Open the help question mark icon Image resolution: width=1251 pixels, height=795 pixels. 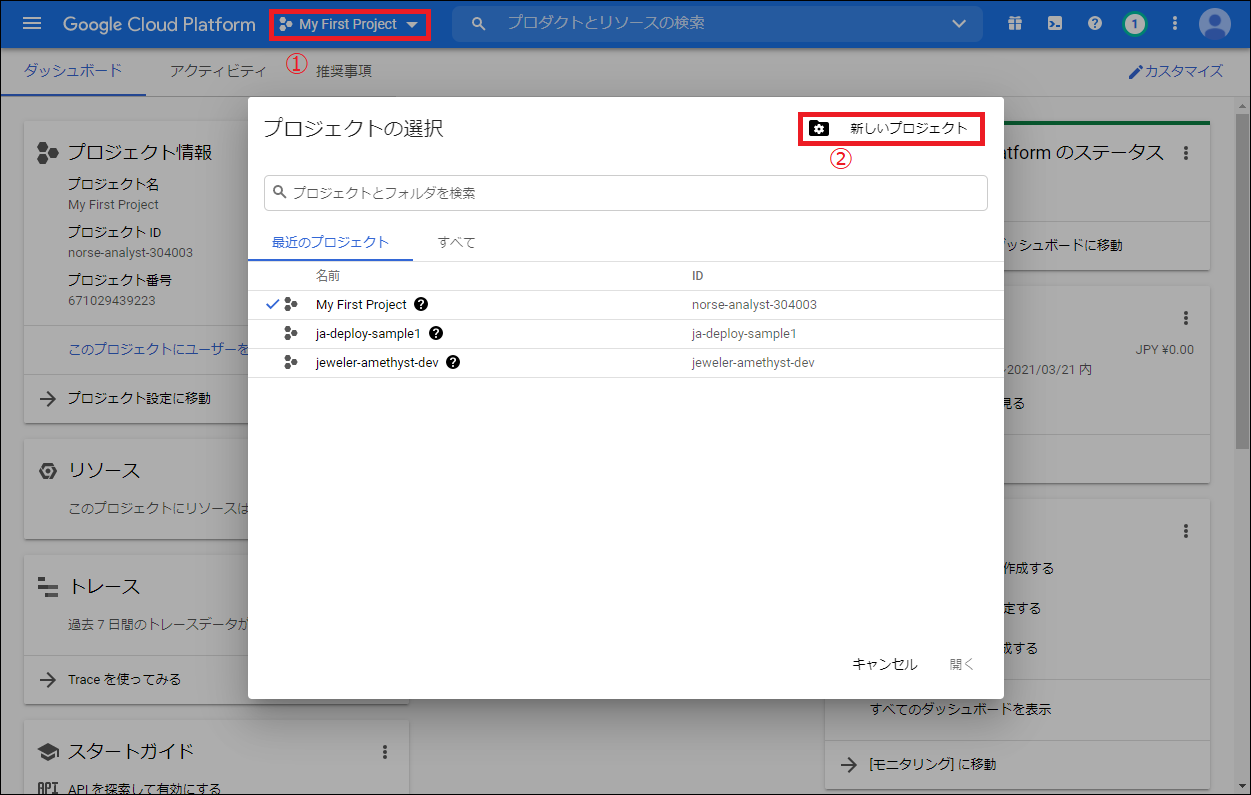pyautogui.click(x=1095, y=23)
